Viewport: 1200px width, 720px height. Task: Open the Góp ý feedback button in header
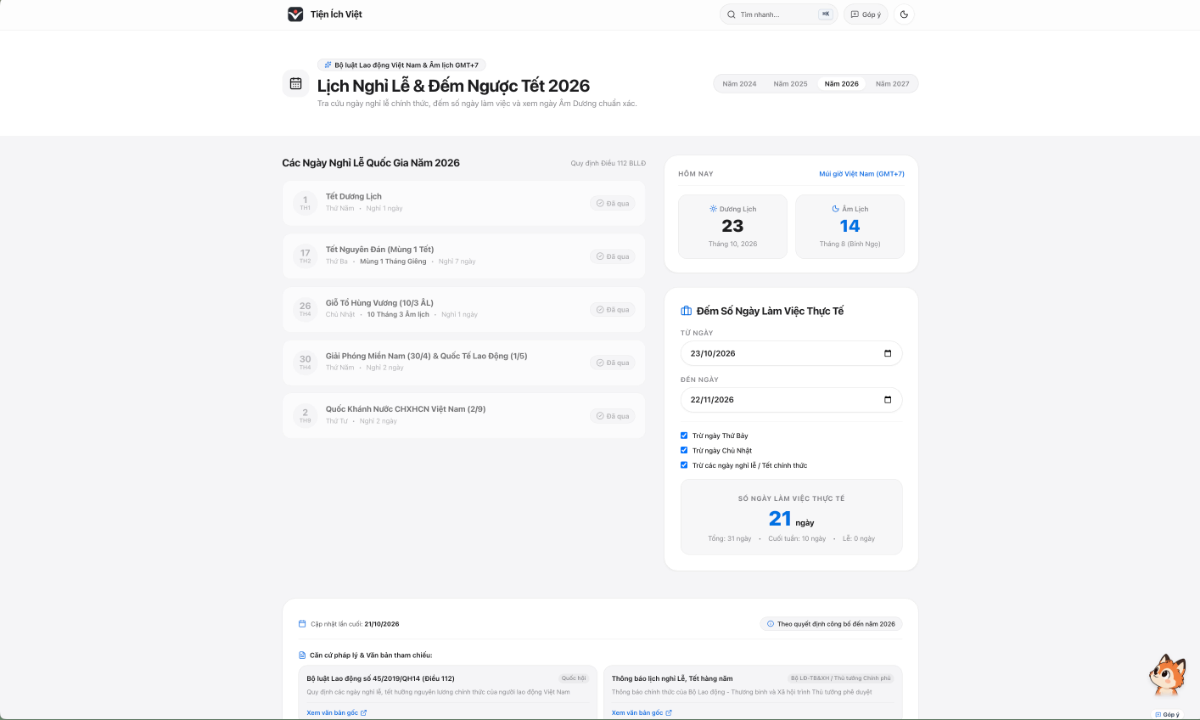[x=866, y=15]
